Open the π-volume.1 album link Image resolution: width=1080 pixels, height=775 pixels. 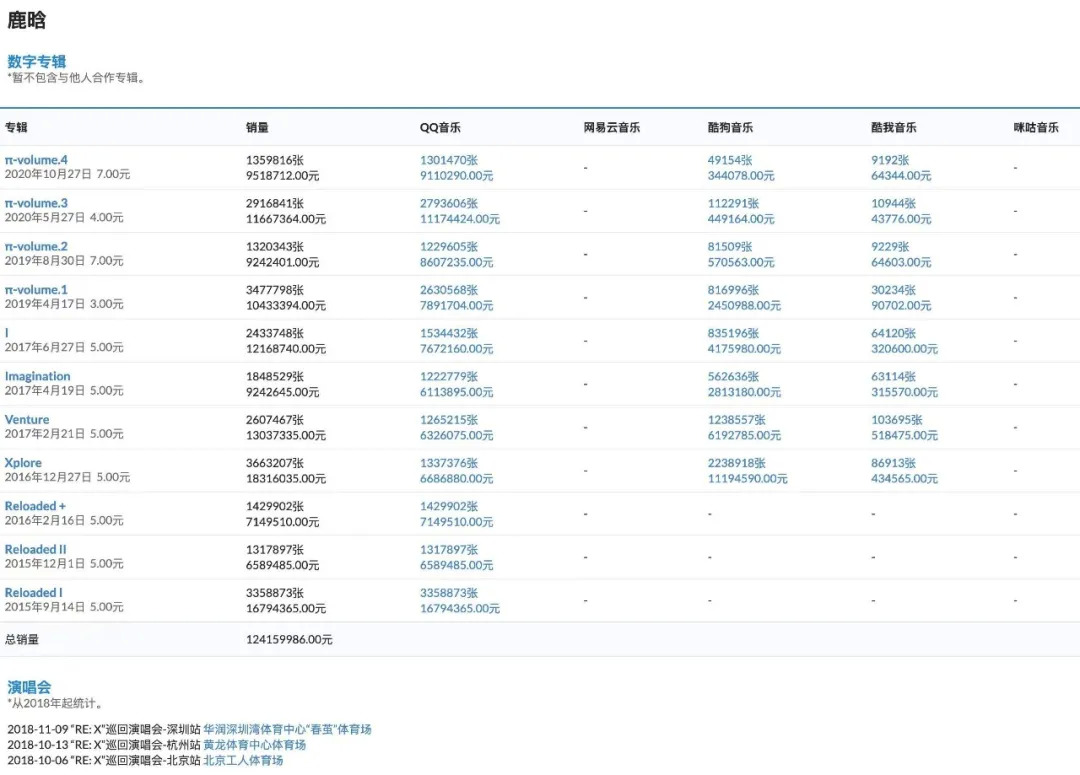[37, 290]
